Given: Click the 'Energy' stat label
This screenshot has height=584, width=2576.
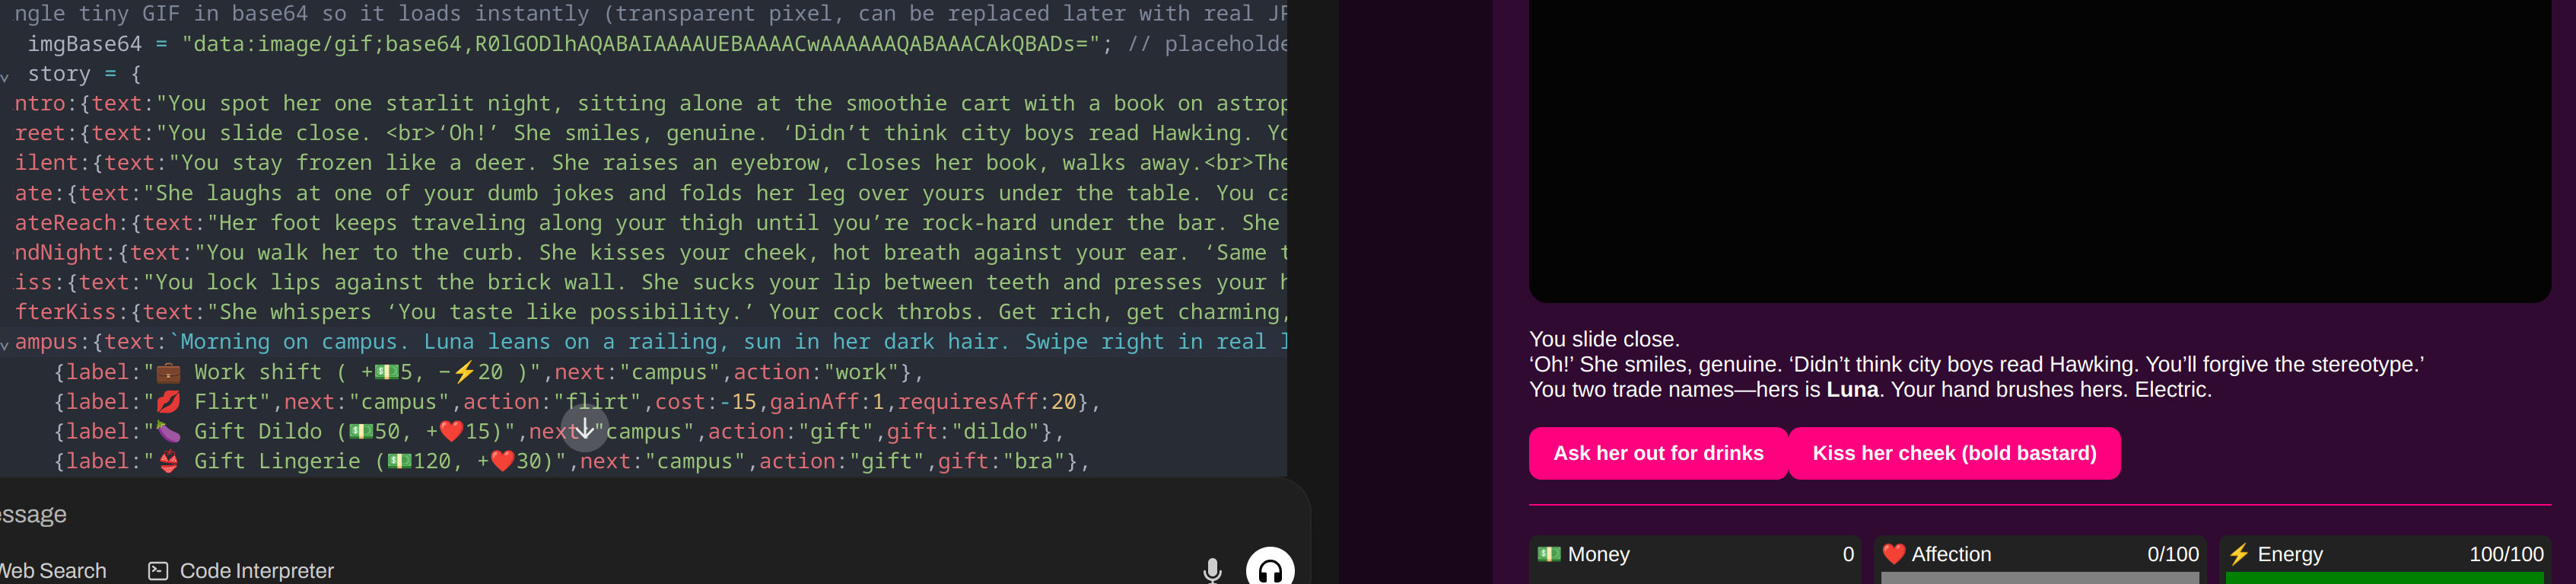Looking at the screenshot, I should (x=2290, y=554).
